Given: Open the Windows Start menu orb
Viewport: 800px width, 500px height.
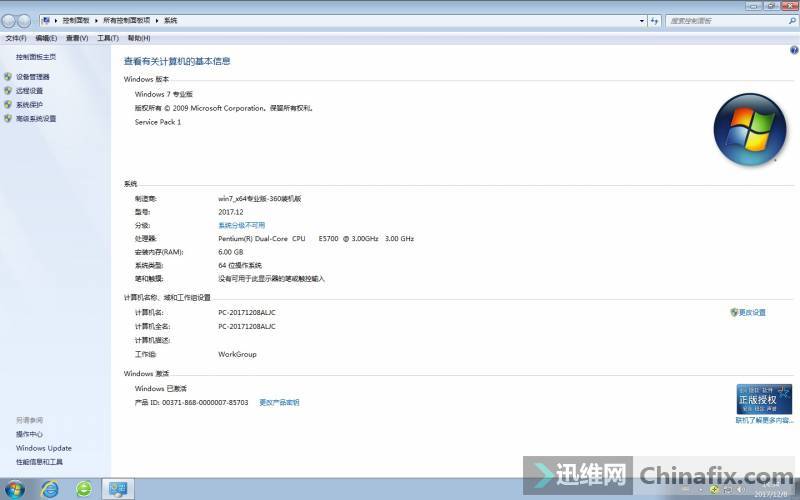Looking at the screenshot, I should (14, 489).
